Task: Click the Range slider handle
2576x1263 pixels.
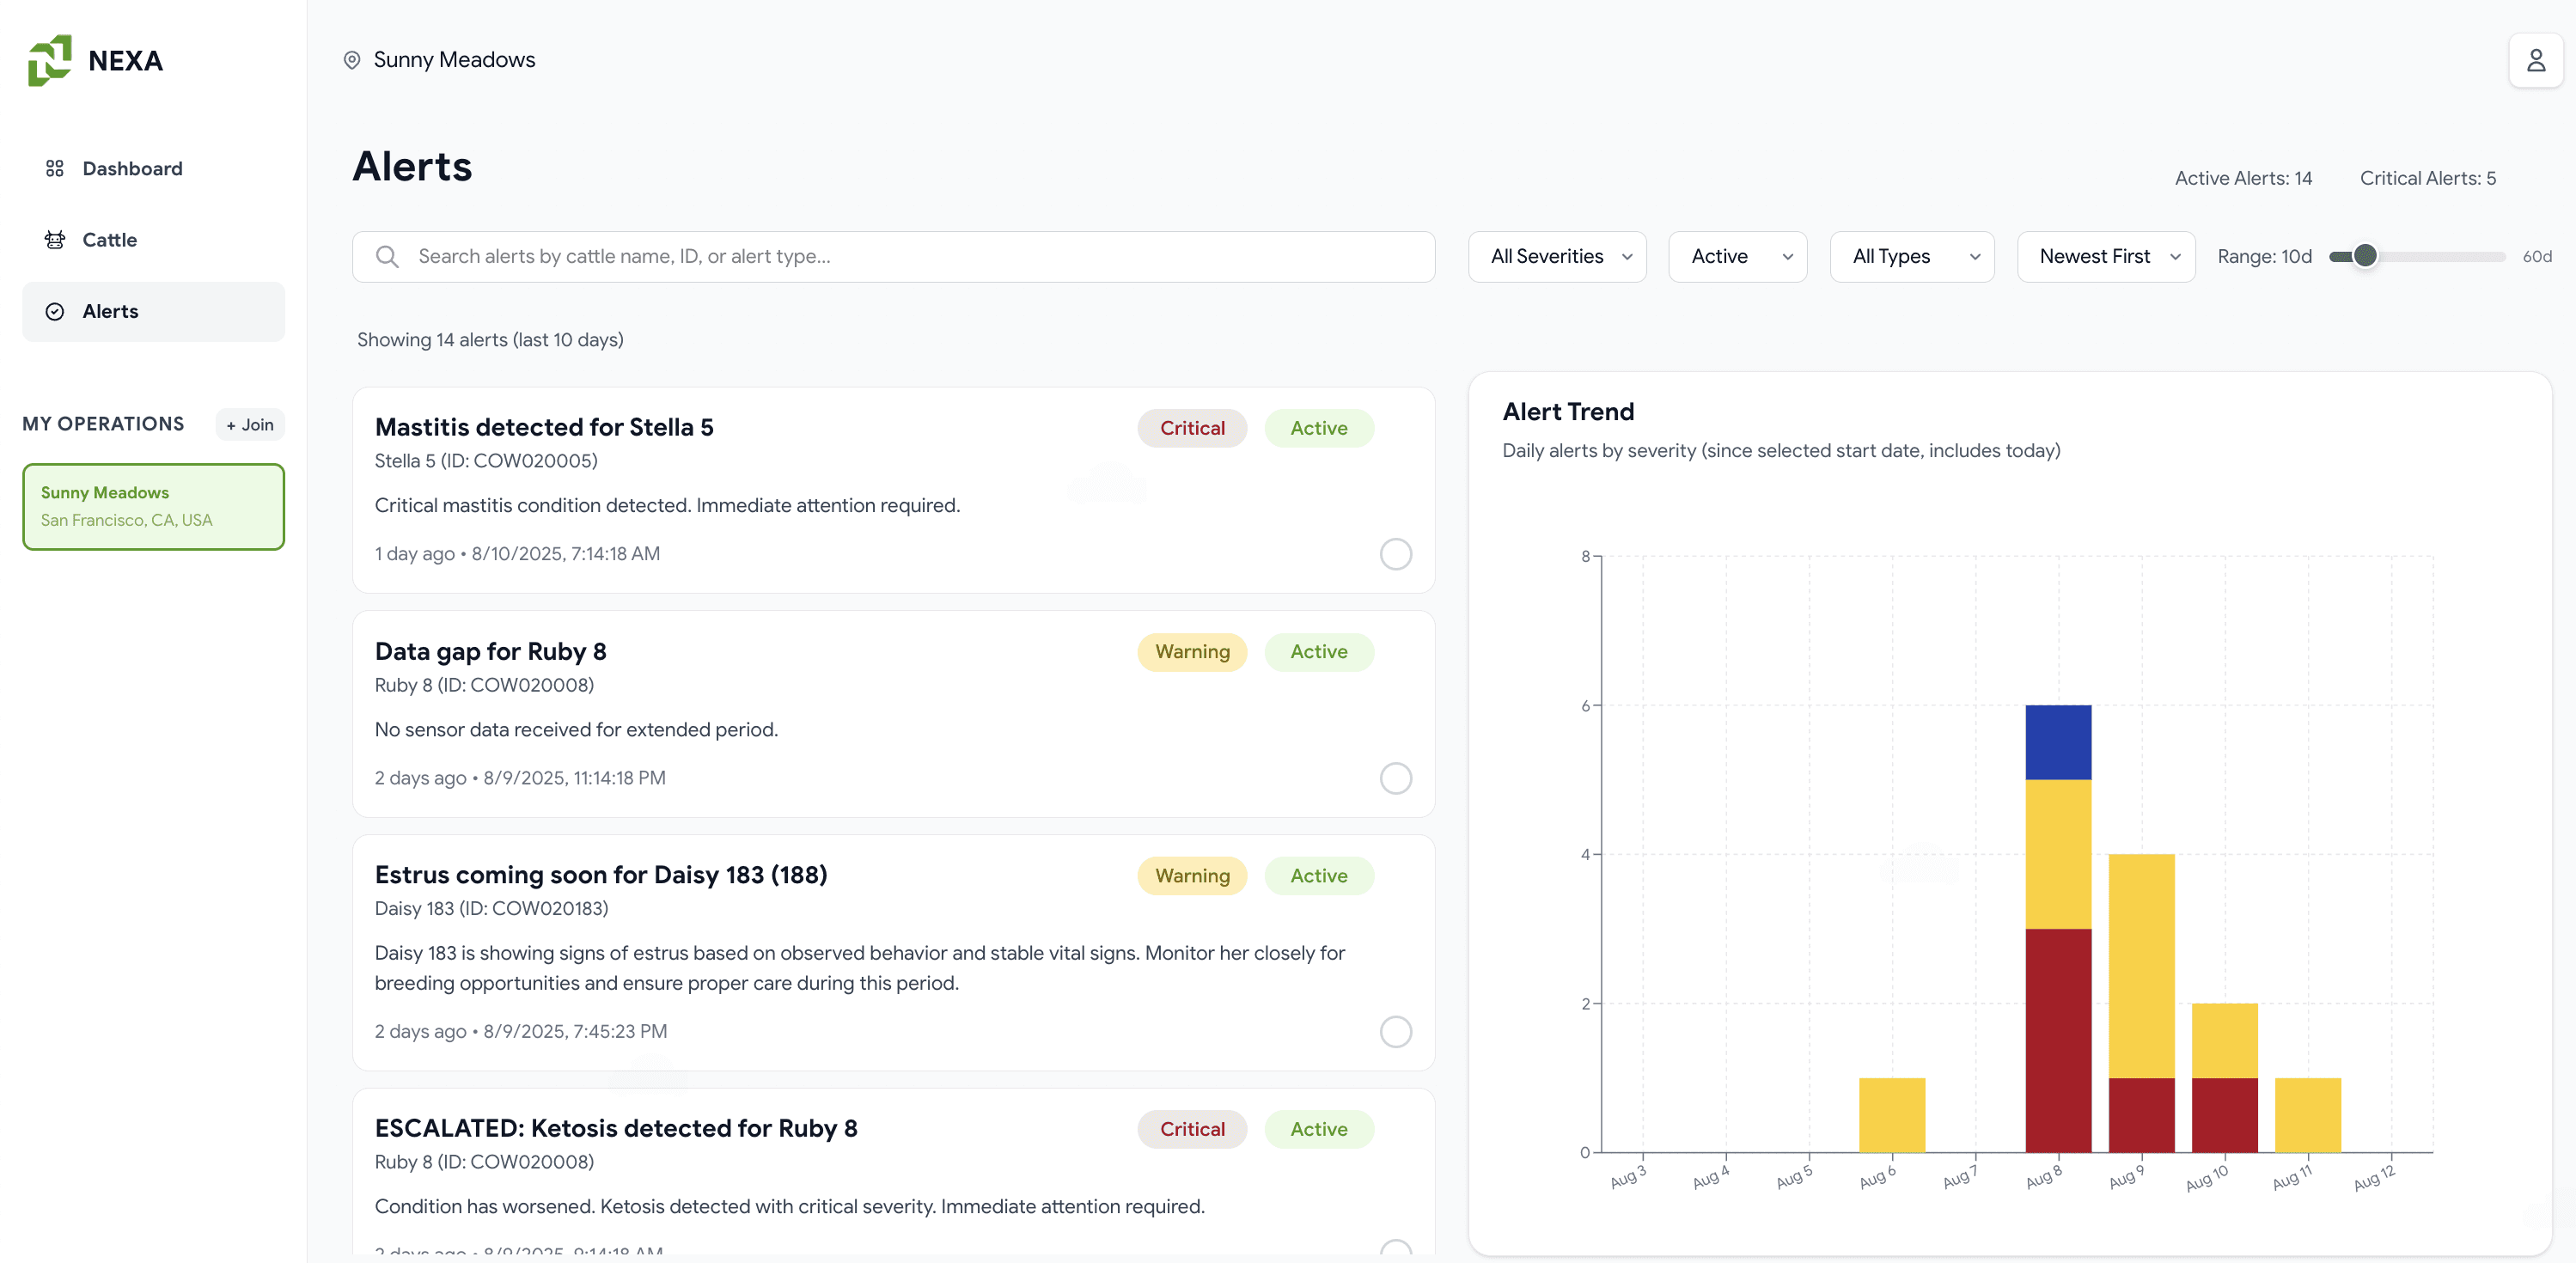Action: click(2364, 256)
